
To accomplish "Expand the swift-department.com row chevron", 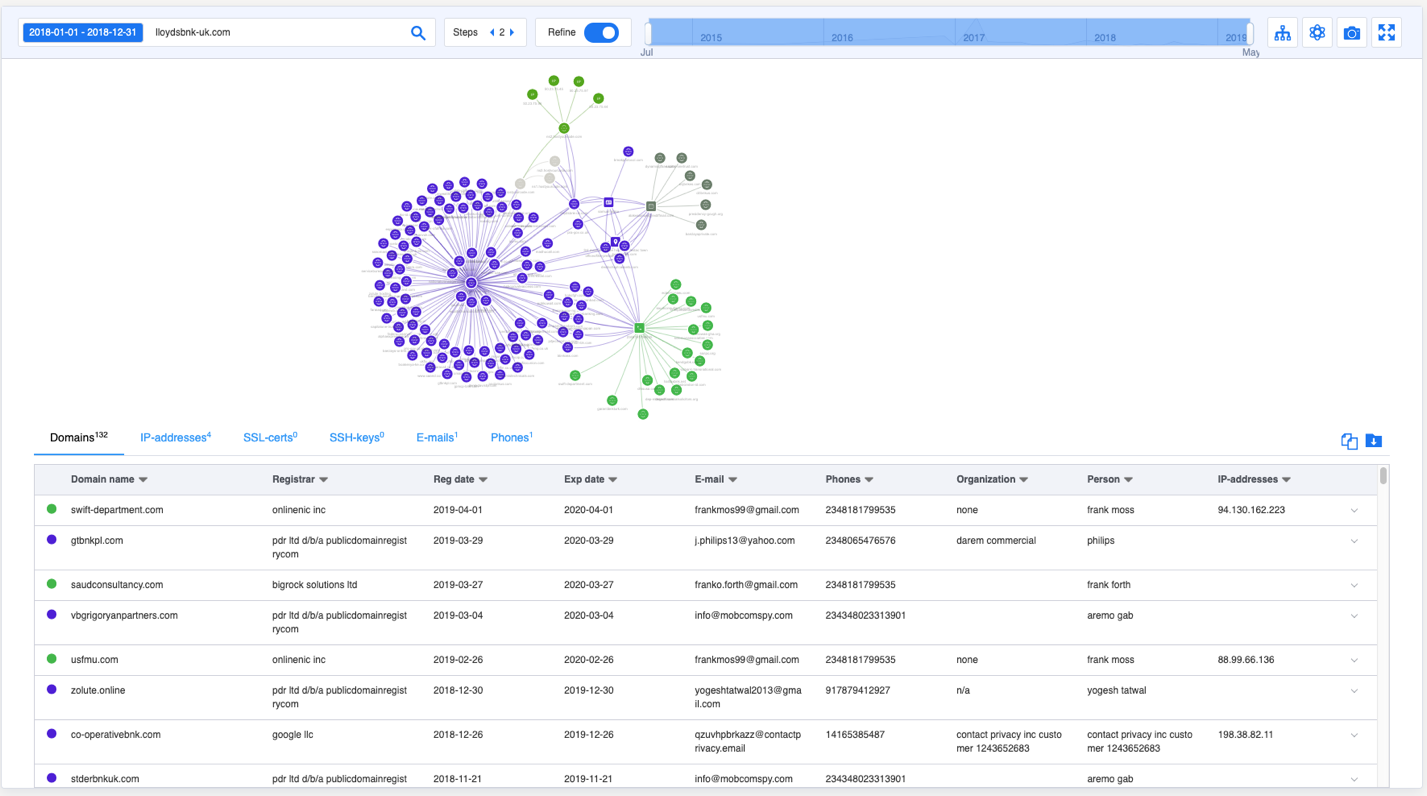I will pos(1354,511).
